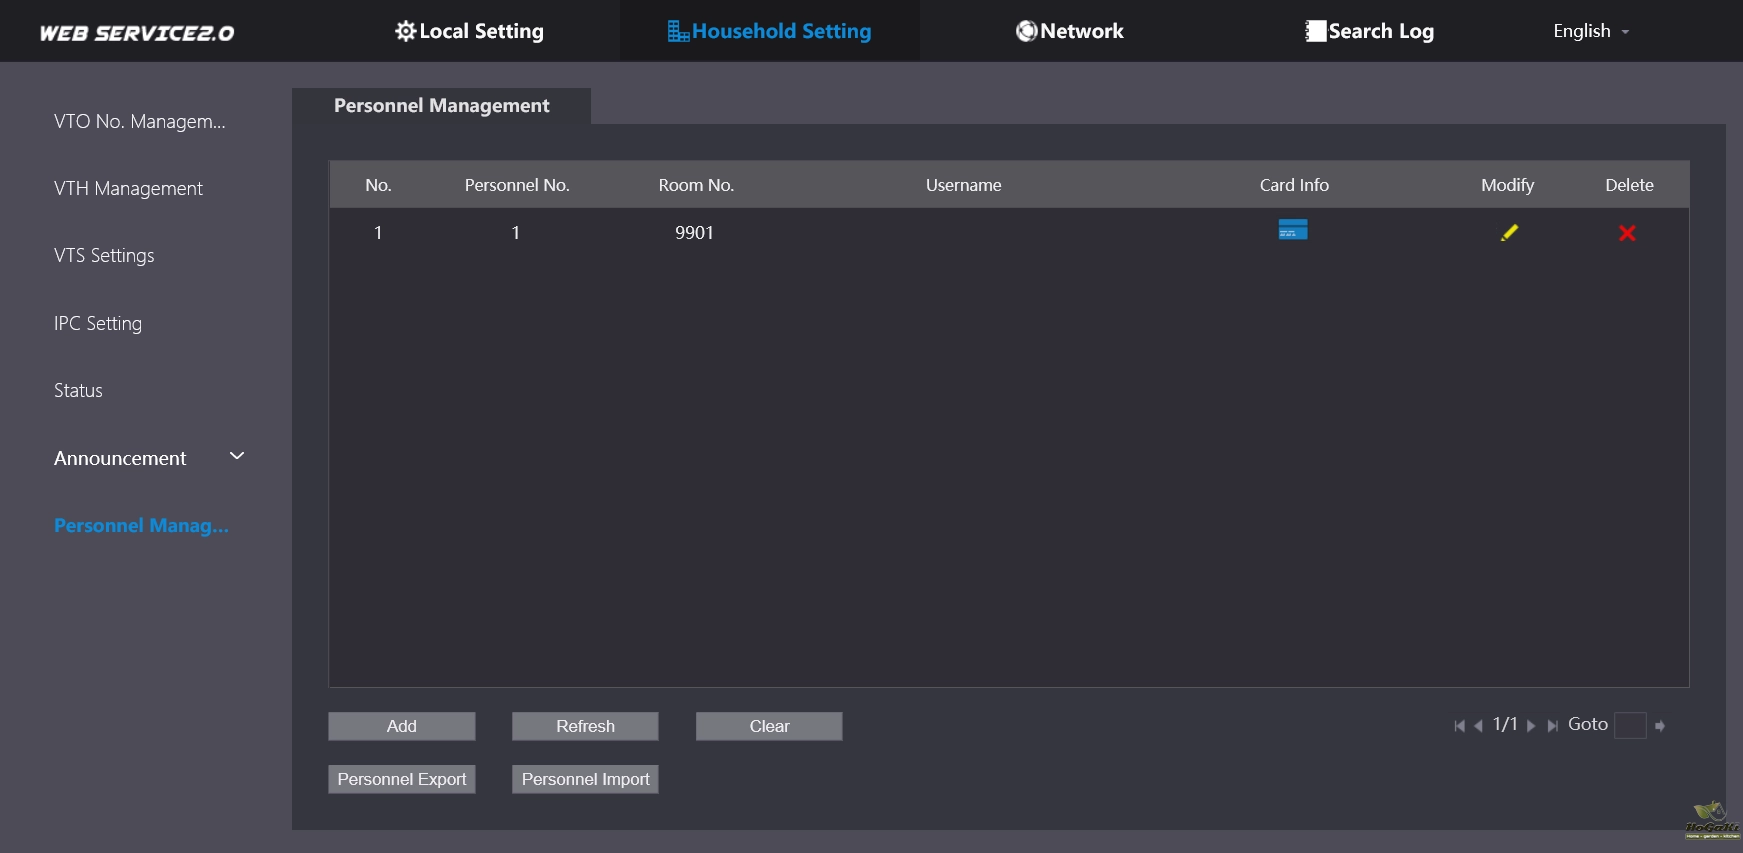This screenshot has height=853, width=1743.
Task: Click the Goto confirm arrow icon
Action: pyautogui.click(x=1660, y=726)
